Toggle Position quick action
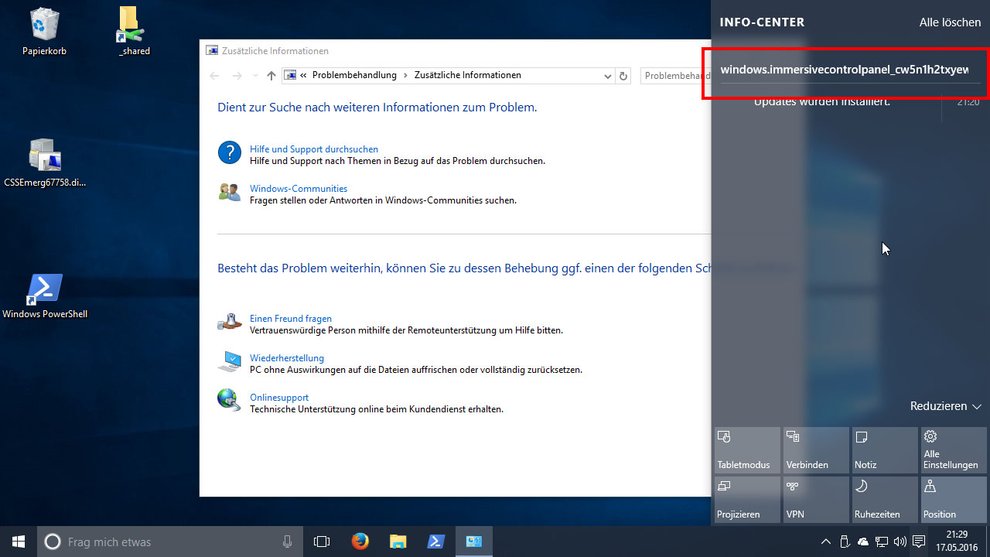The width and height of the screenshot is (990, 557). tap(953, 499)
